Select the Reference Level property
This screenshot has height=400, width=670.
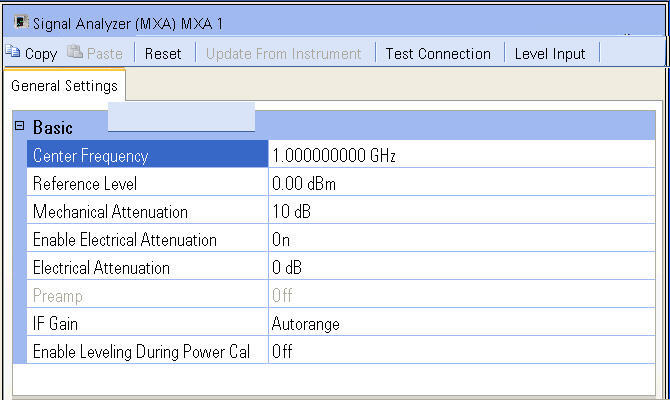pyautogui.click(x=85, y=184)
